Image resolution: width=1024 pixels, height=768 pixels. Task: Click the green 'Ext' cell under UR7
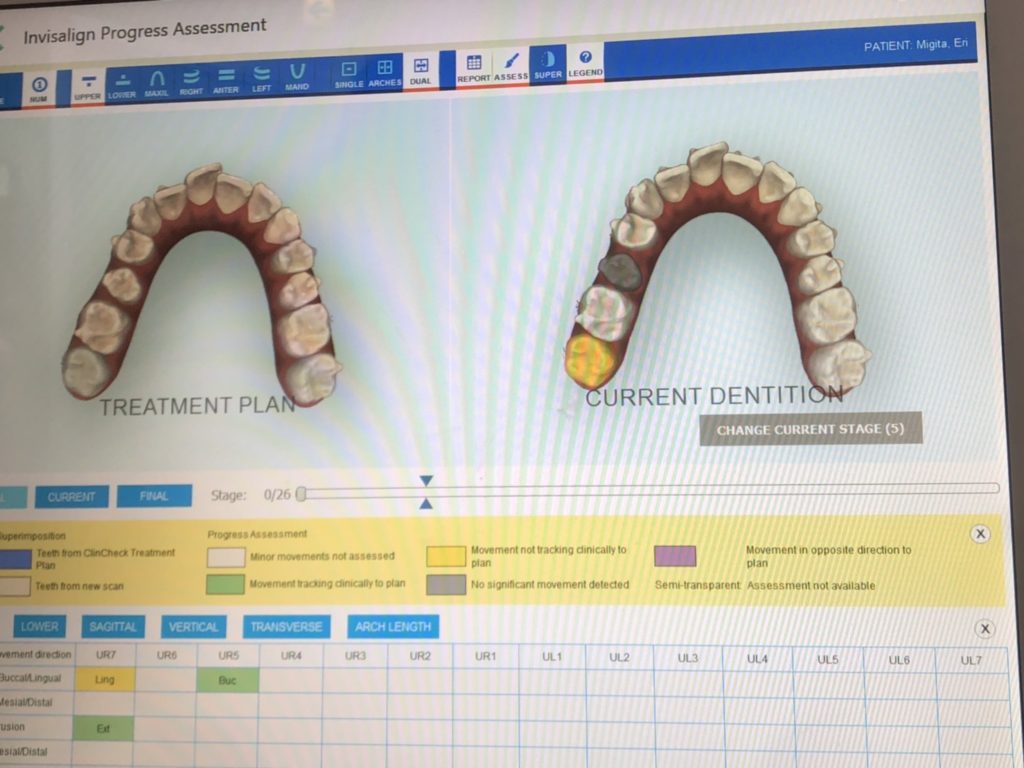pyautogui.click(x=104, y=728)
